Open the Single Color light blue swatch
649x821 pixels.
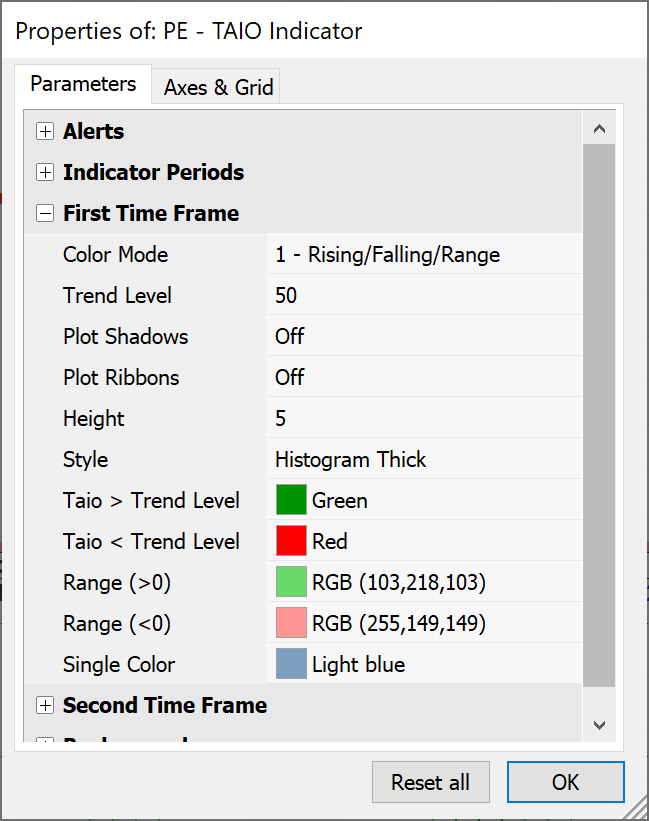[291, 664]
